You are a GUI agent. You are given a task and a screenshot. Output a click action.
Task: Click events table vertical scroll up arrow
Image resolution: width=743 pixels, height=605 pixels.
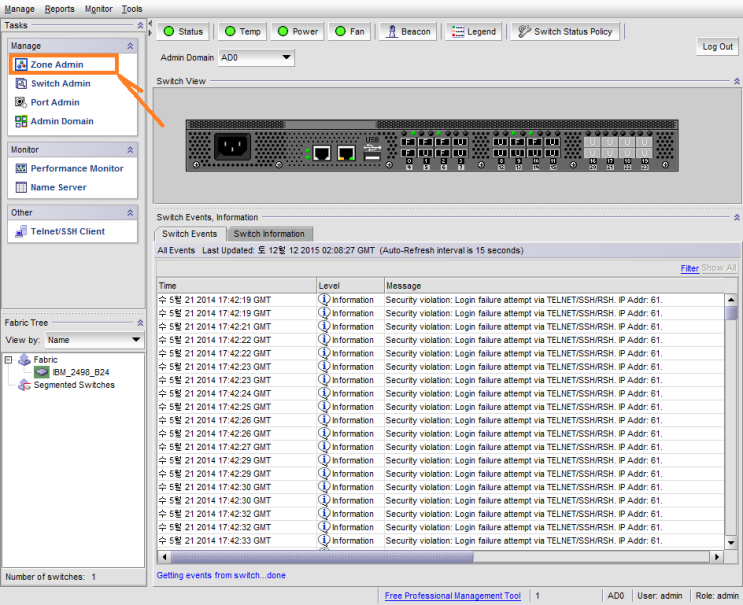point(731,299)
